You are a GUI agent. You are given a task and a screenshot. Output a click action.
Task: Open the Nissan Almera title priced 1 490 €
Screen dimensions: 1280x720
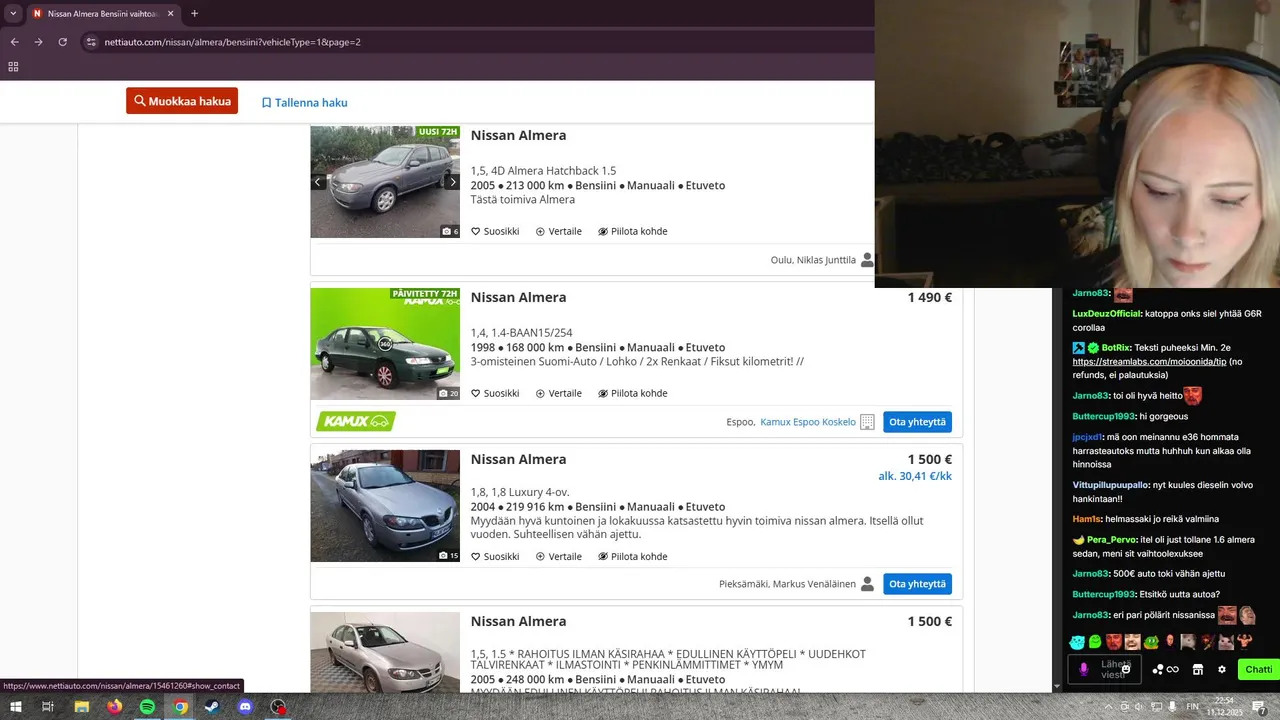(x=518, y=297)
